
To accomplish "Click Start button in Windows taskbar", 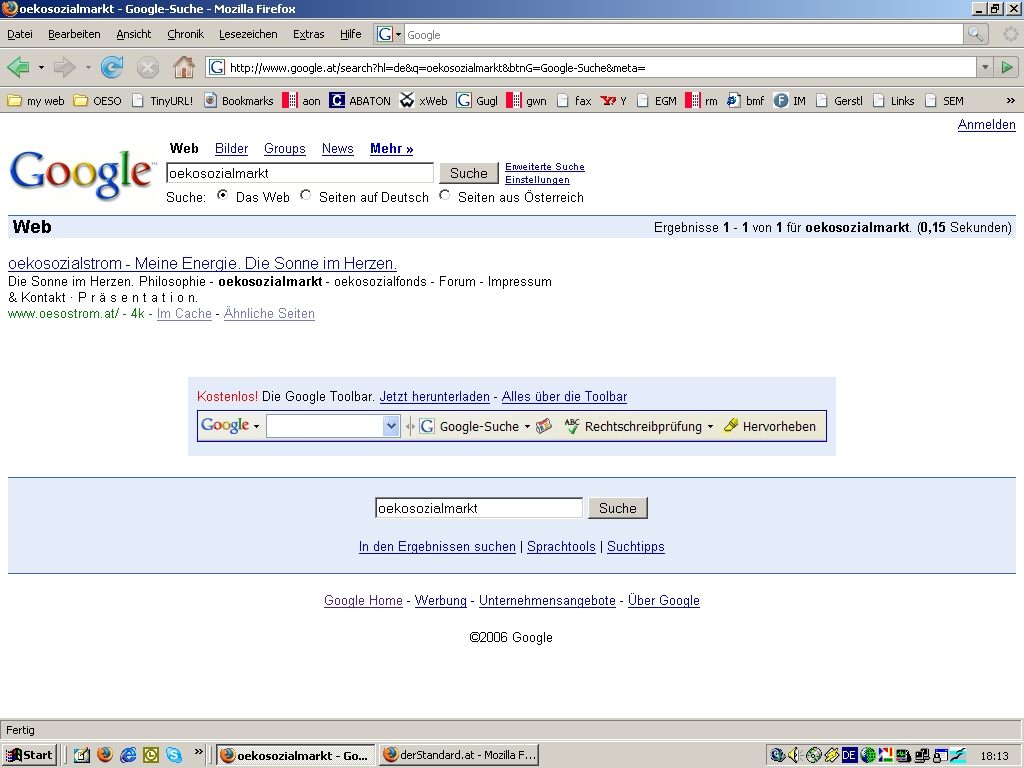I will [30, 755].
